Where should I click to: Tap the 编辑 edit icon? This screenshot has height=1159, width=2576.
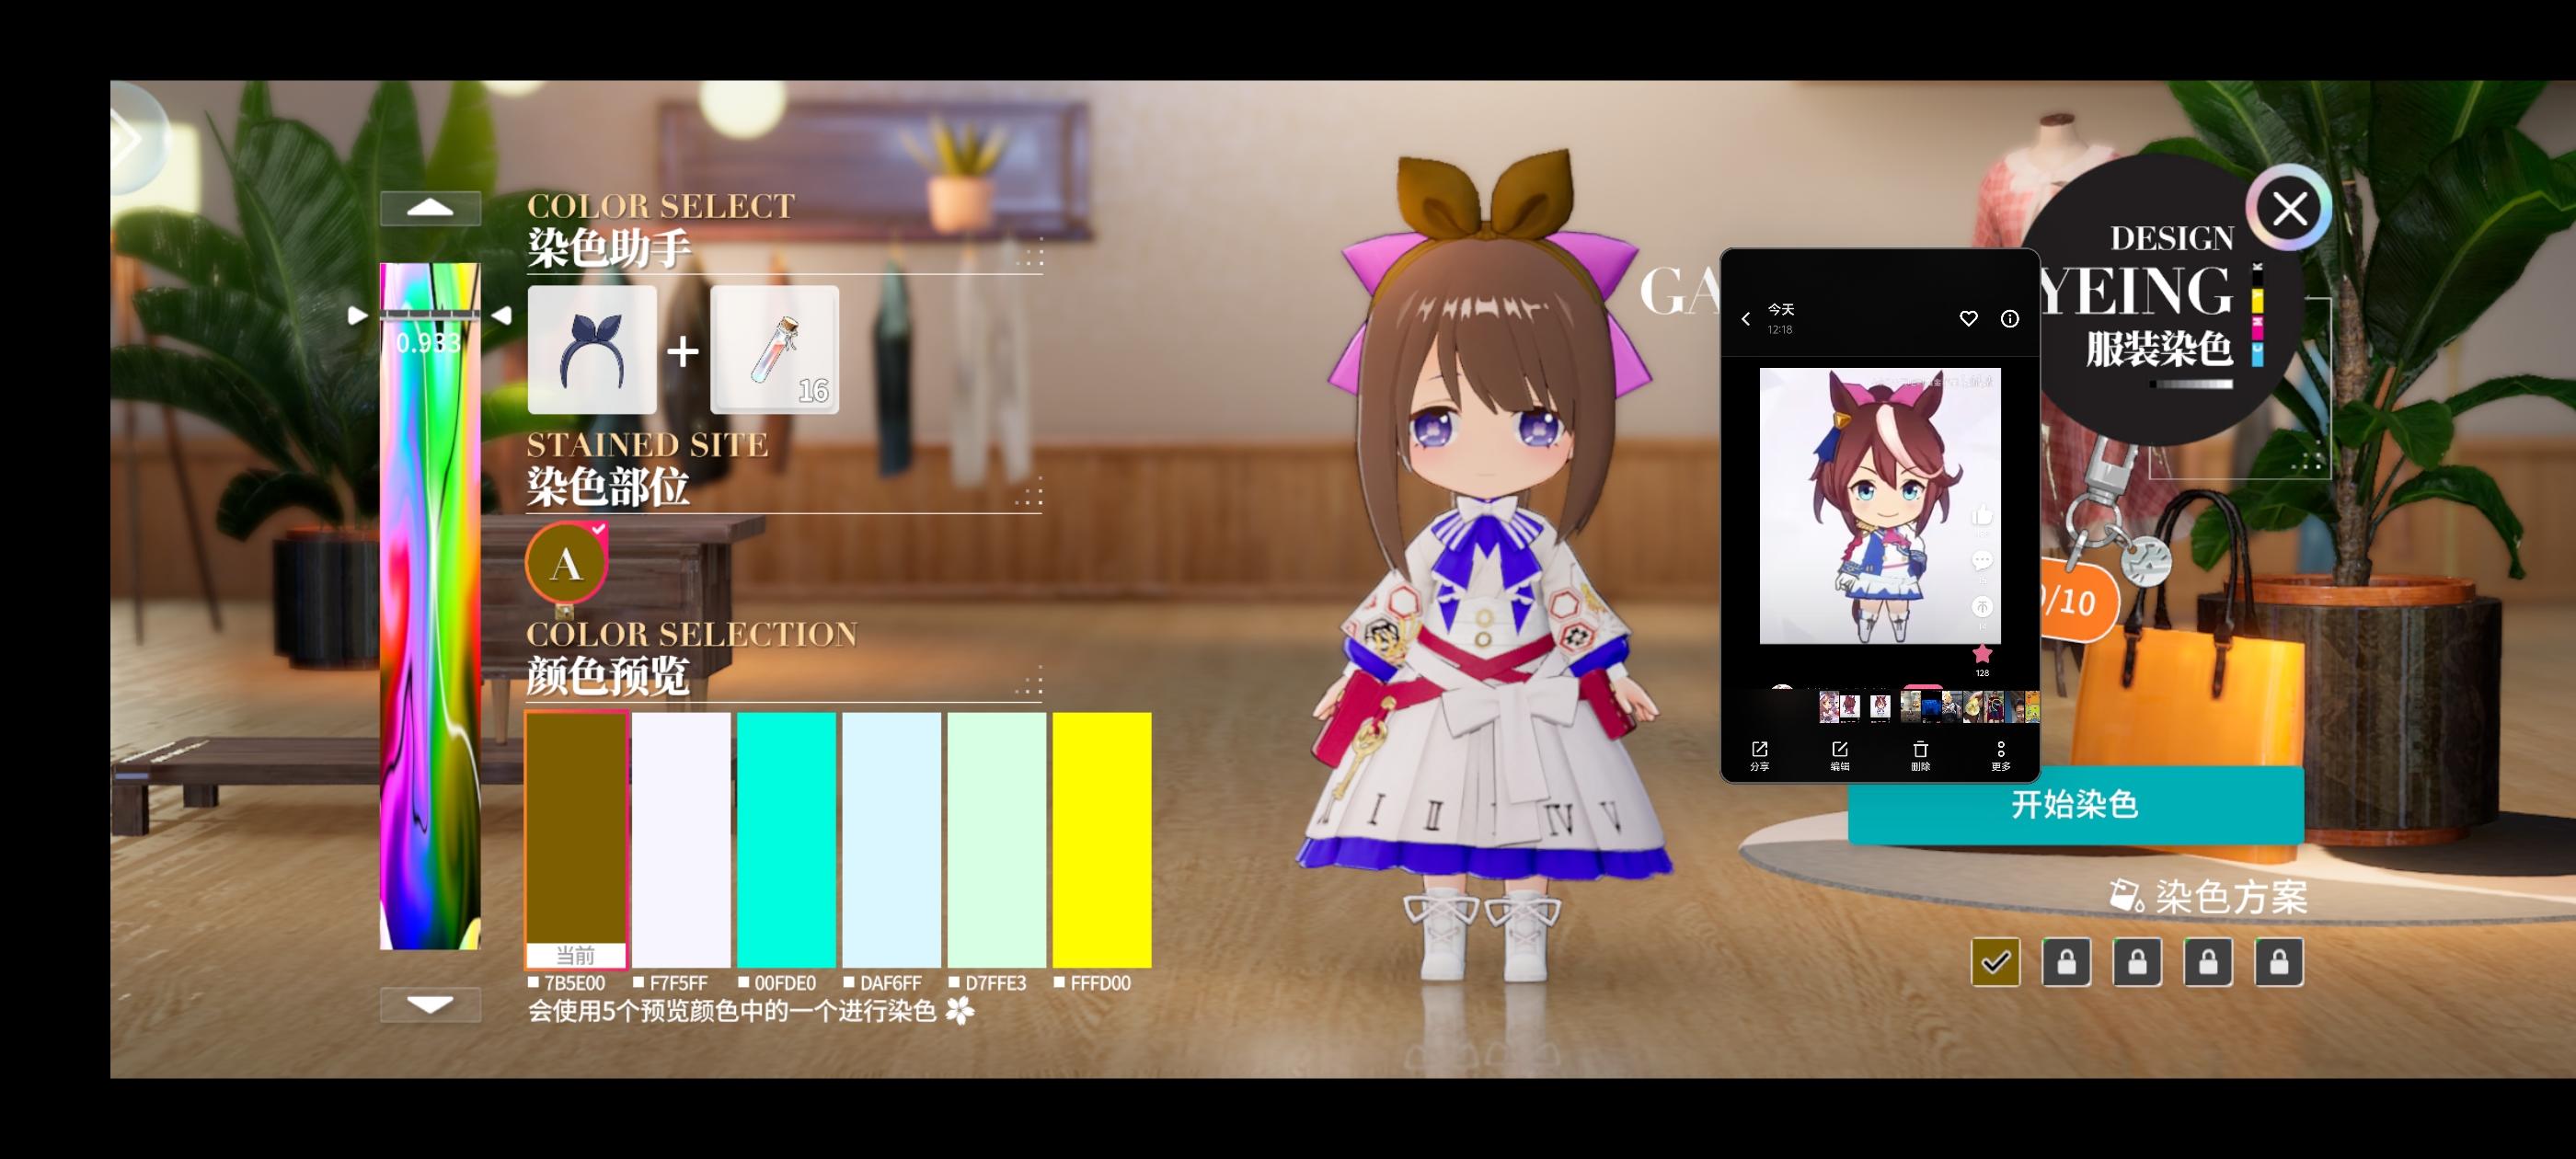point(1839,754)
